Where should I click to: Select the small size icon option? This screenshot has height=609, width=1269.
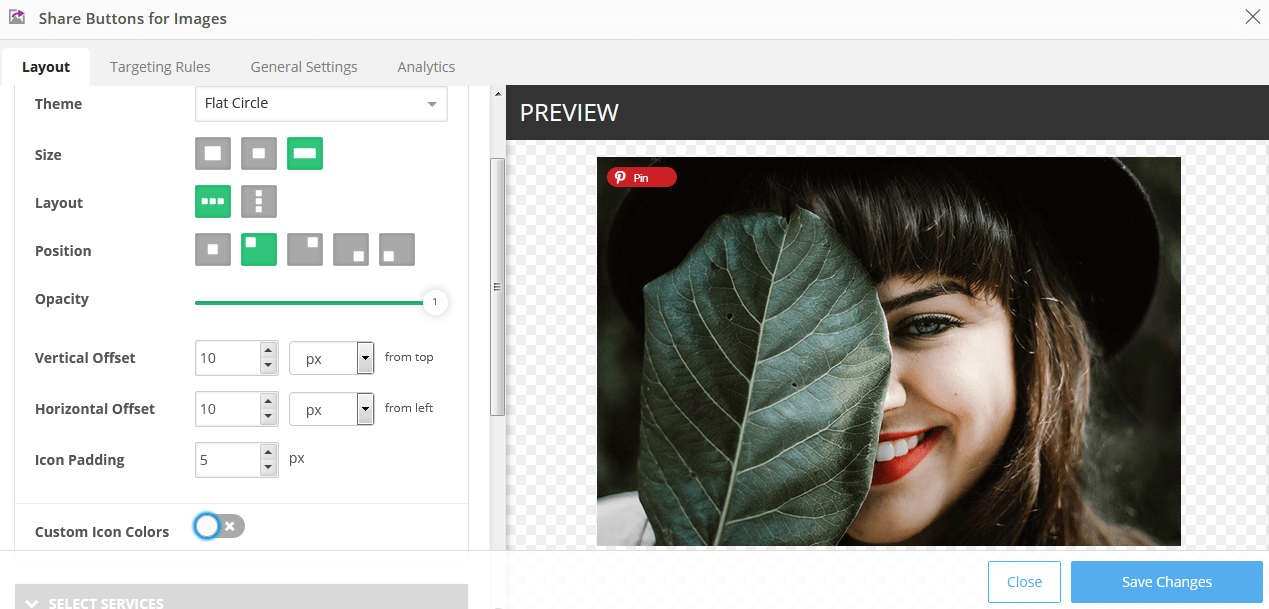point(259,154)
